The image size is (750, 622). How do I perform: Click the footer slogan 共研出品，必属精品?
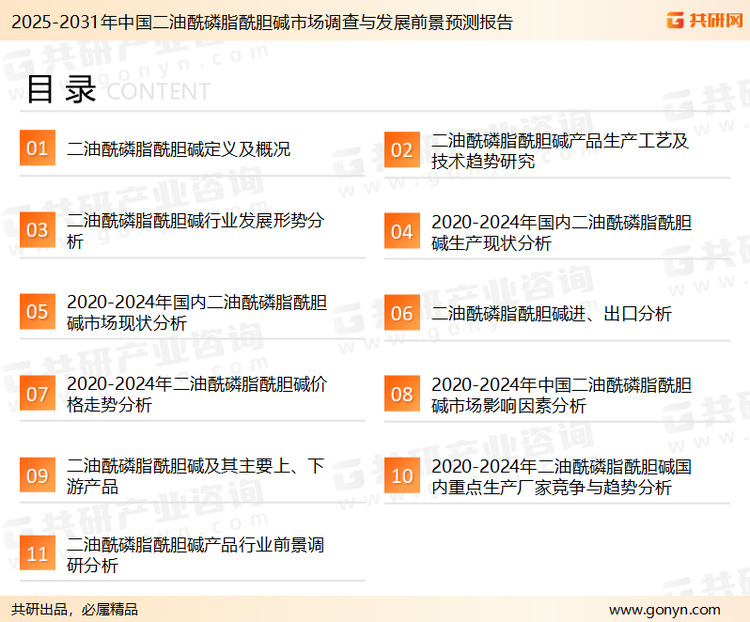click(x=75, y=610)
